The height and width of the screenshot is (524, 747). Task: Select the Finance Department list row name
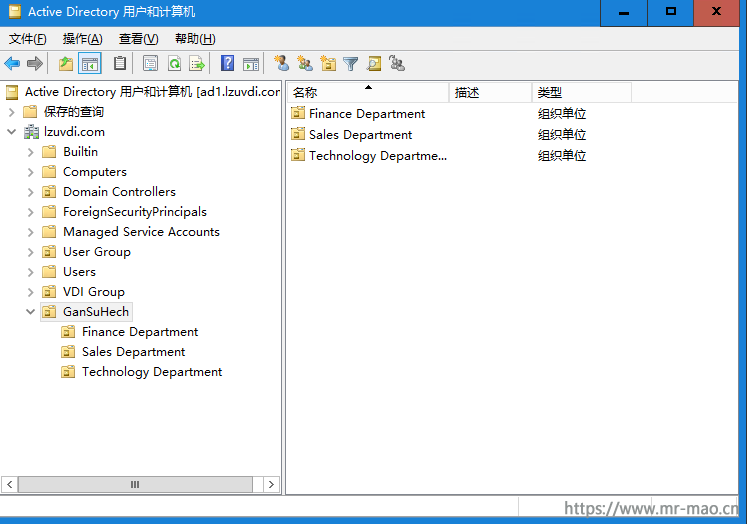pos(367,114)
